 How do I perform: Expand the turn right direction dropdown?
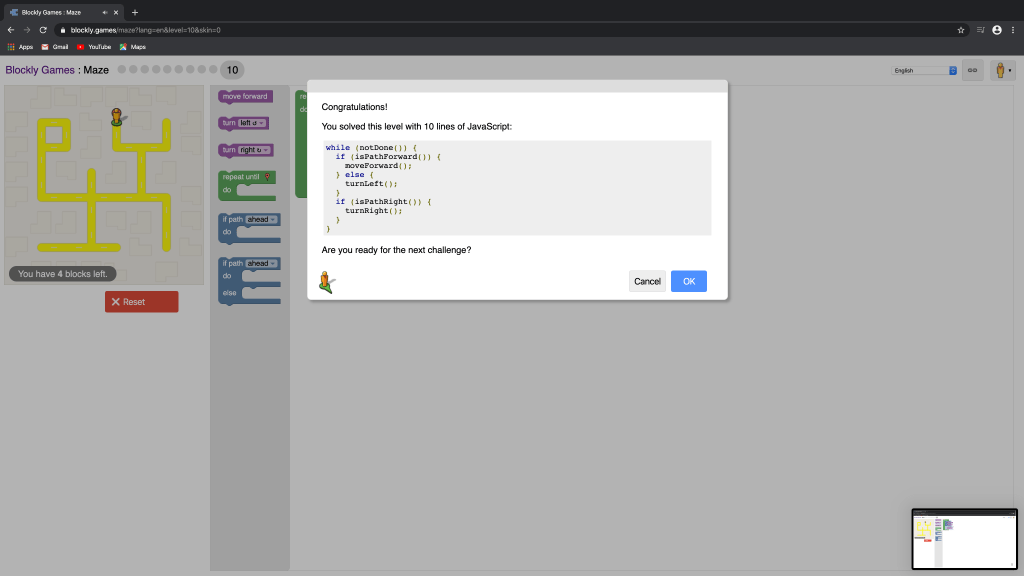[257, 150]
